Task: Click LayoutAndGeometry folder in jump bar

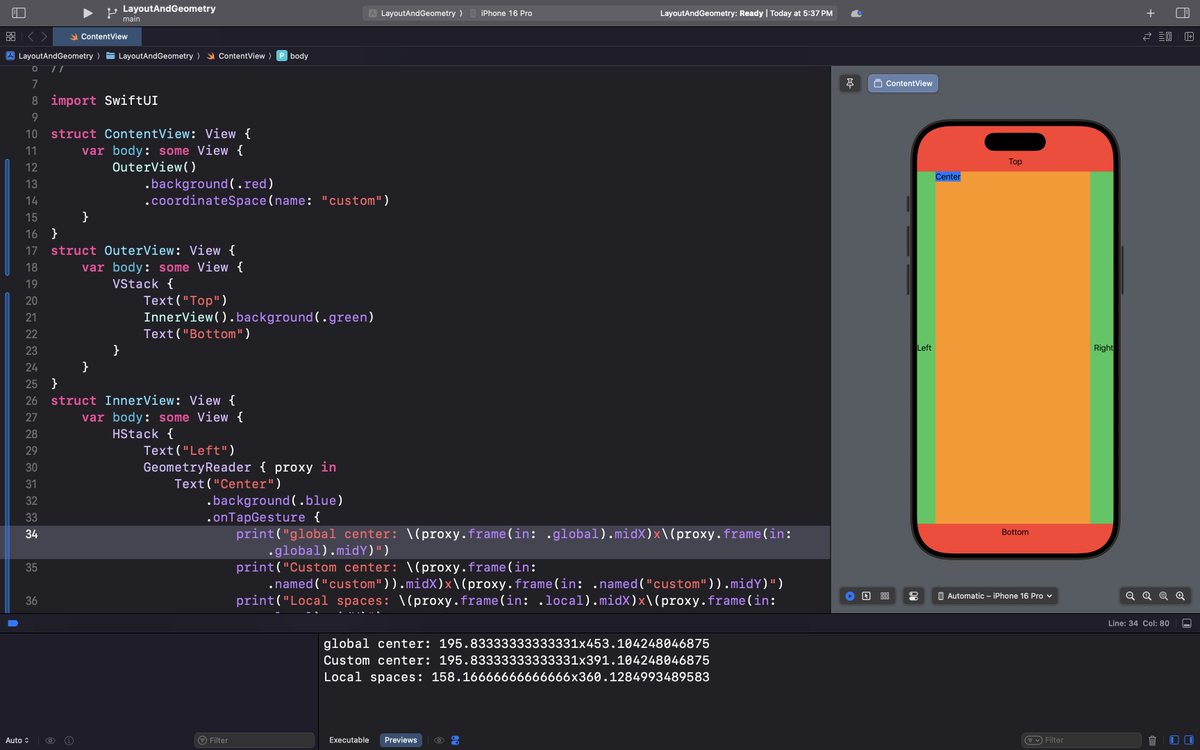Action: coord(150,56)
